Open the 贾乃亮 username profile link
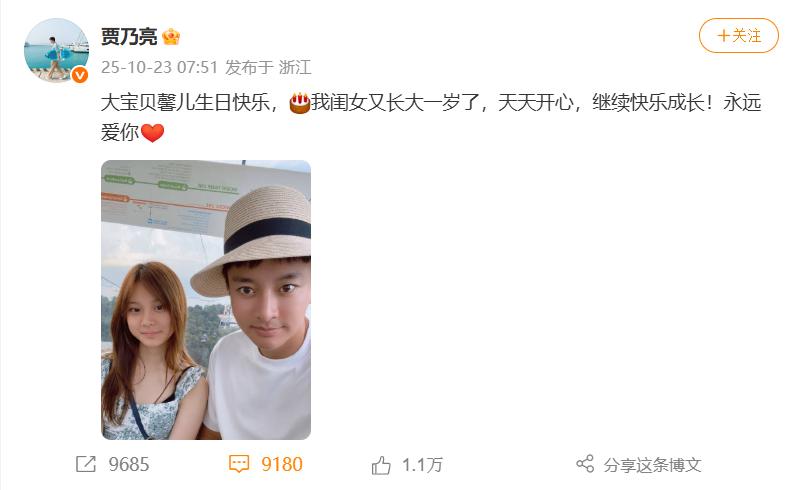 [129, 37]
